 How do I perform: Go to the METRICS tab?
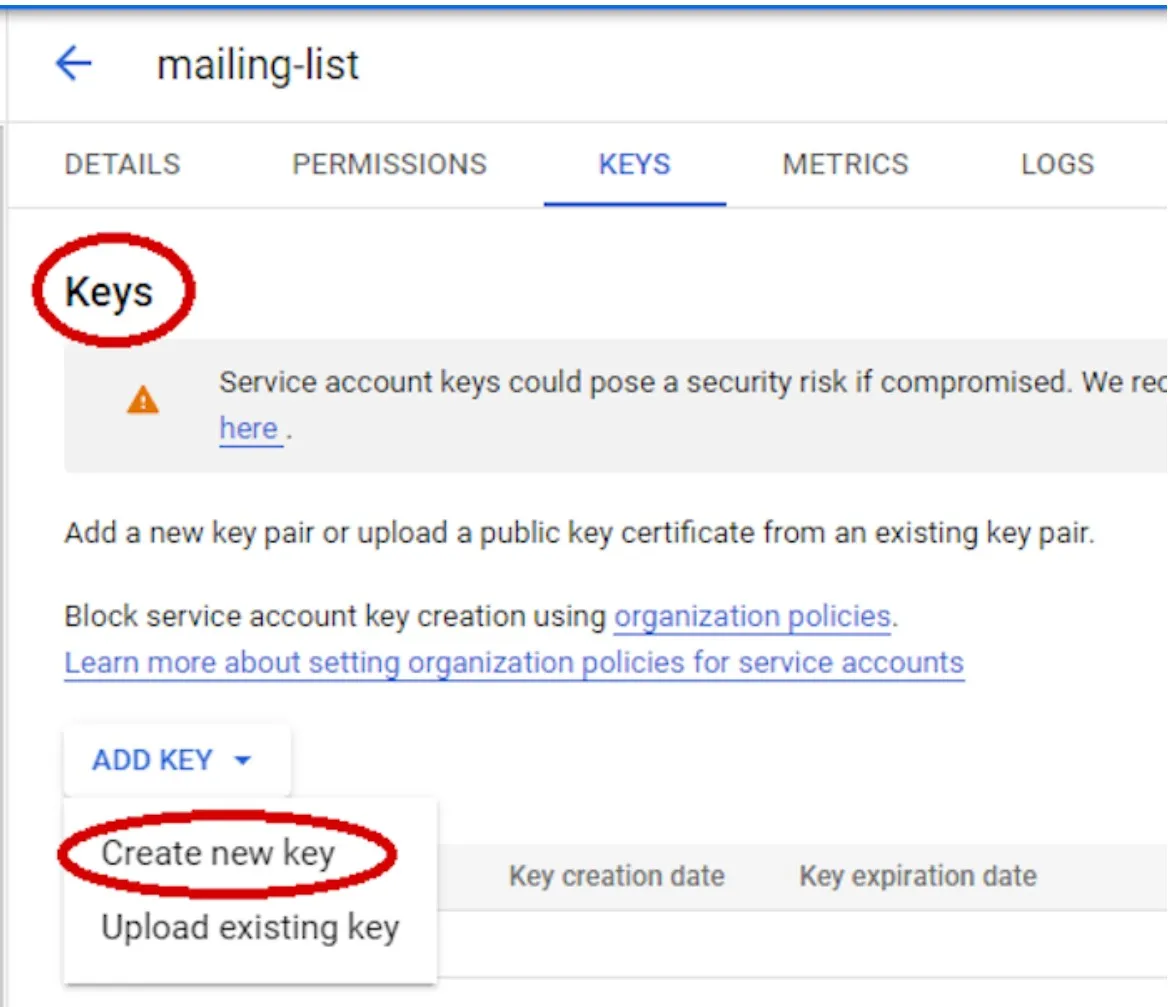point(845,165)
